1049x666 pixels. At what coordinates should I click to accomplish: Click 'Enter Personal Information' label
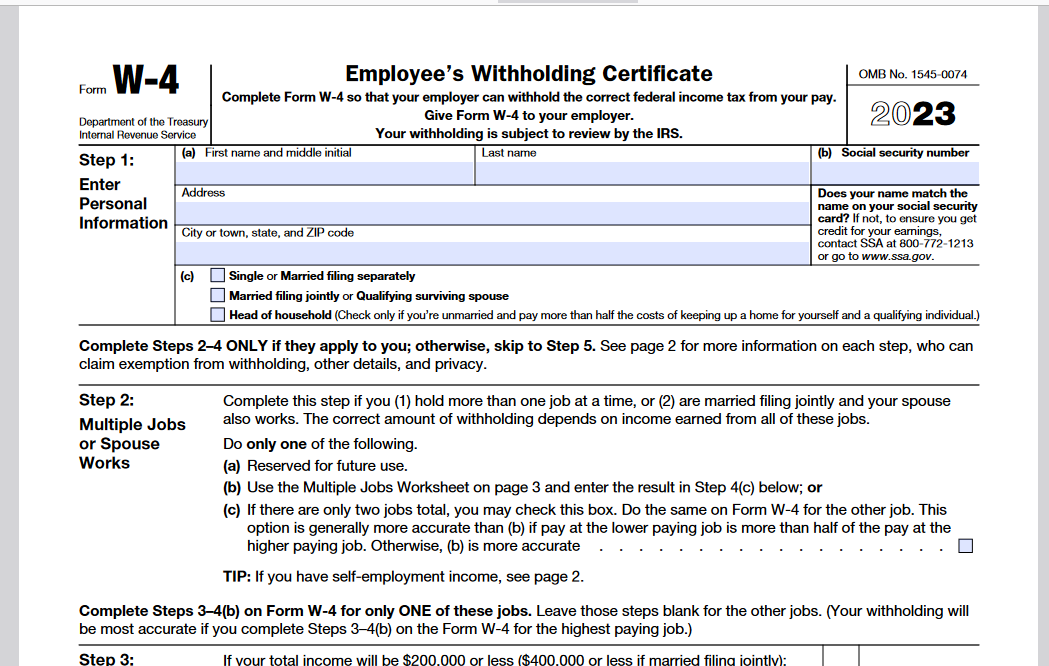click(x=123, y=204)
